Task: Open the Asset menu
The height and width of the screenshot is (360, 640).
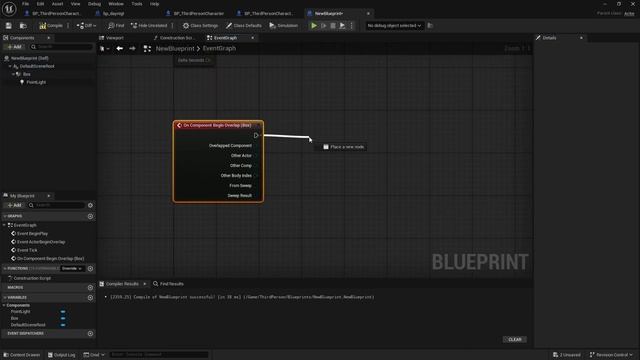Action: [x=58, y=4]
